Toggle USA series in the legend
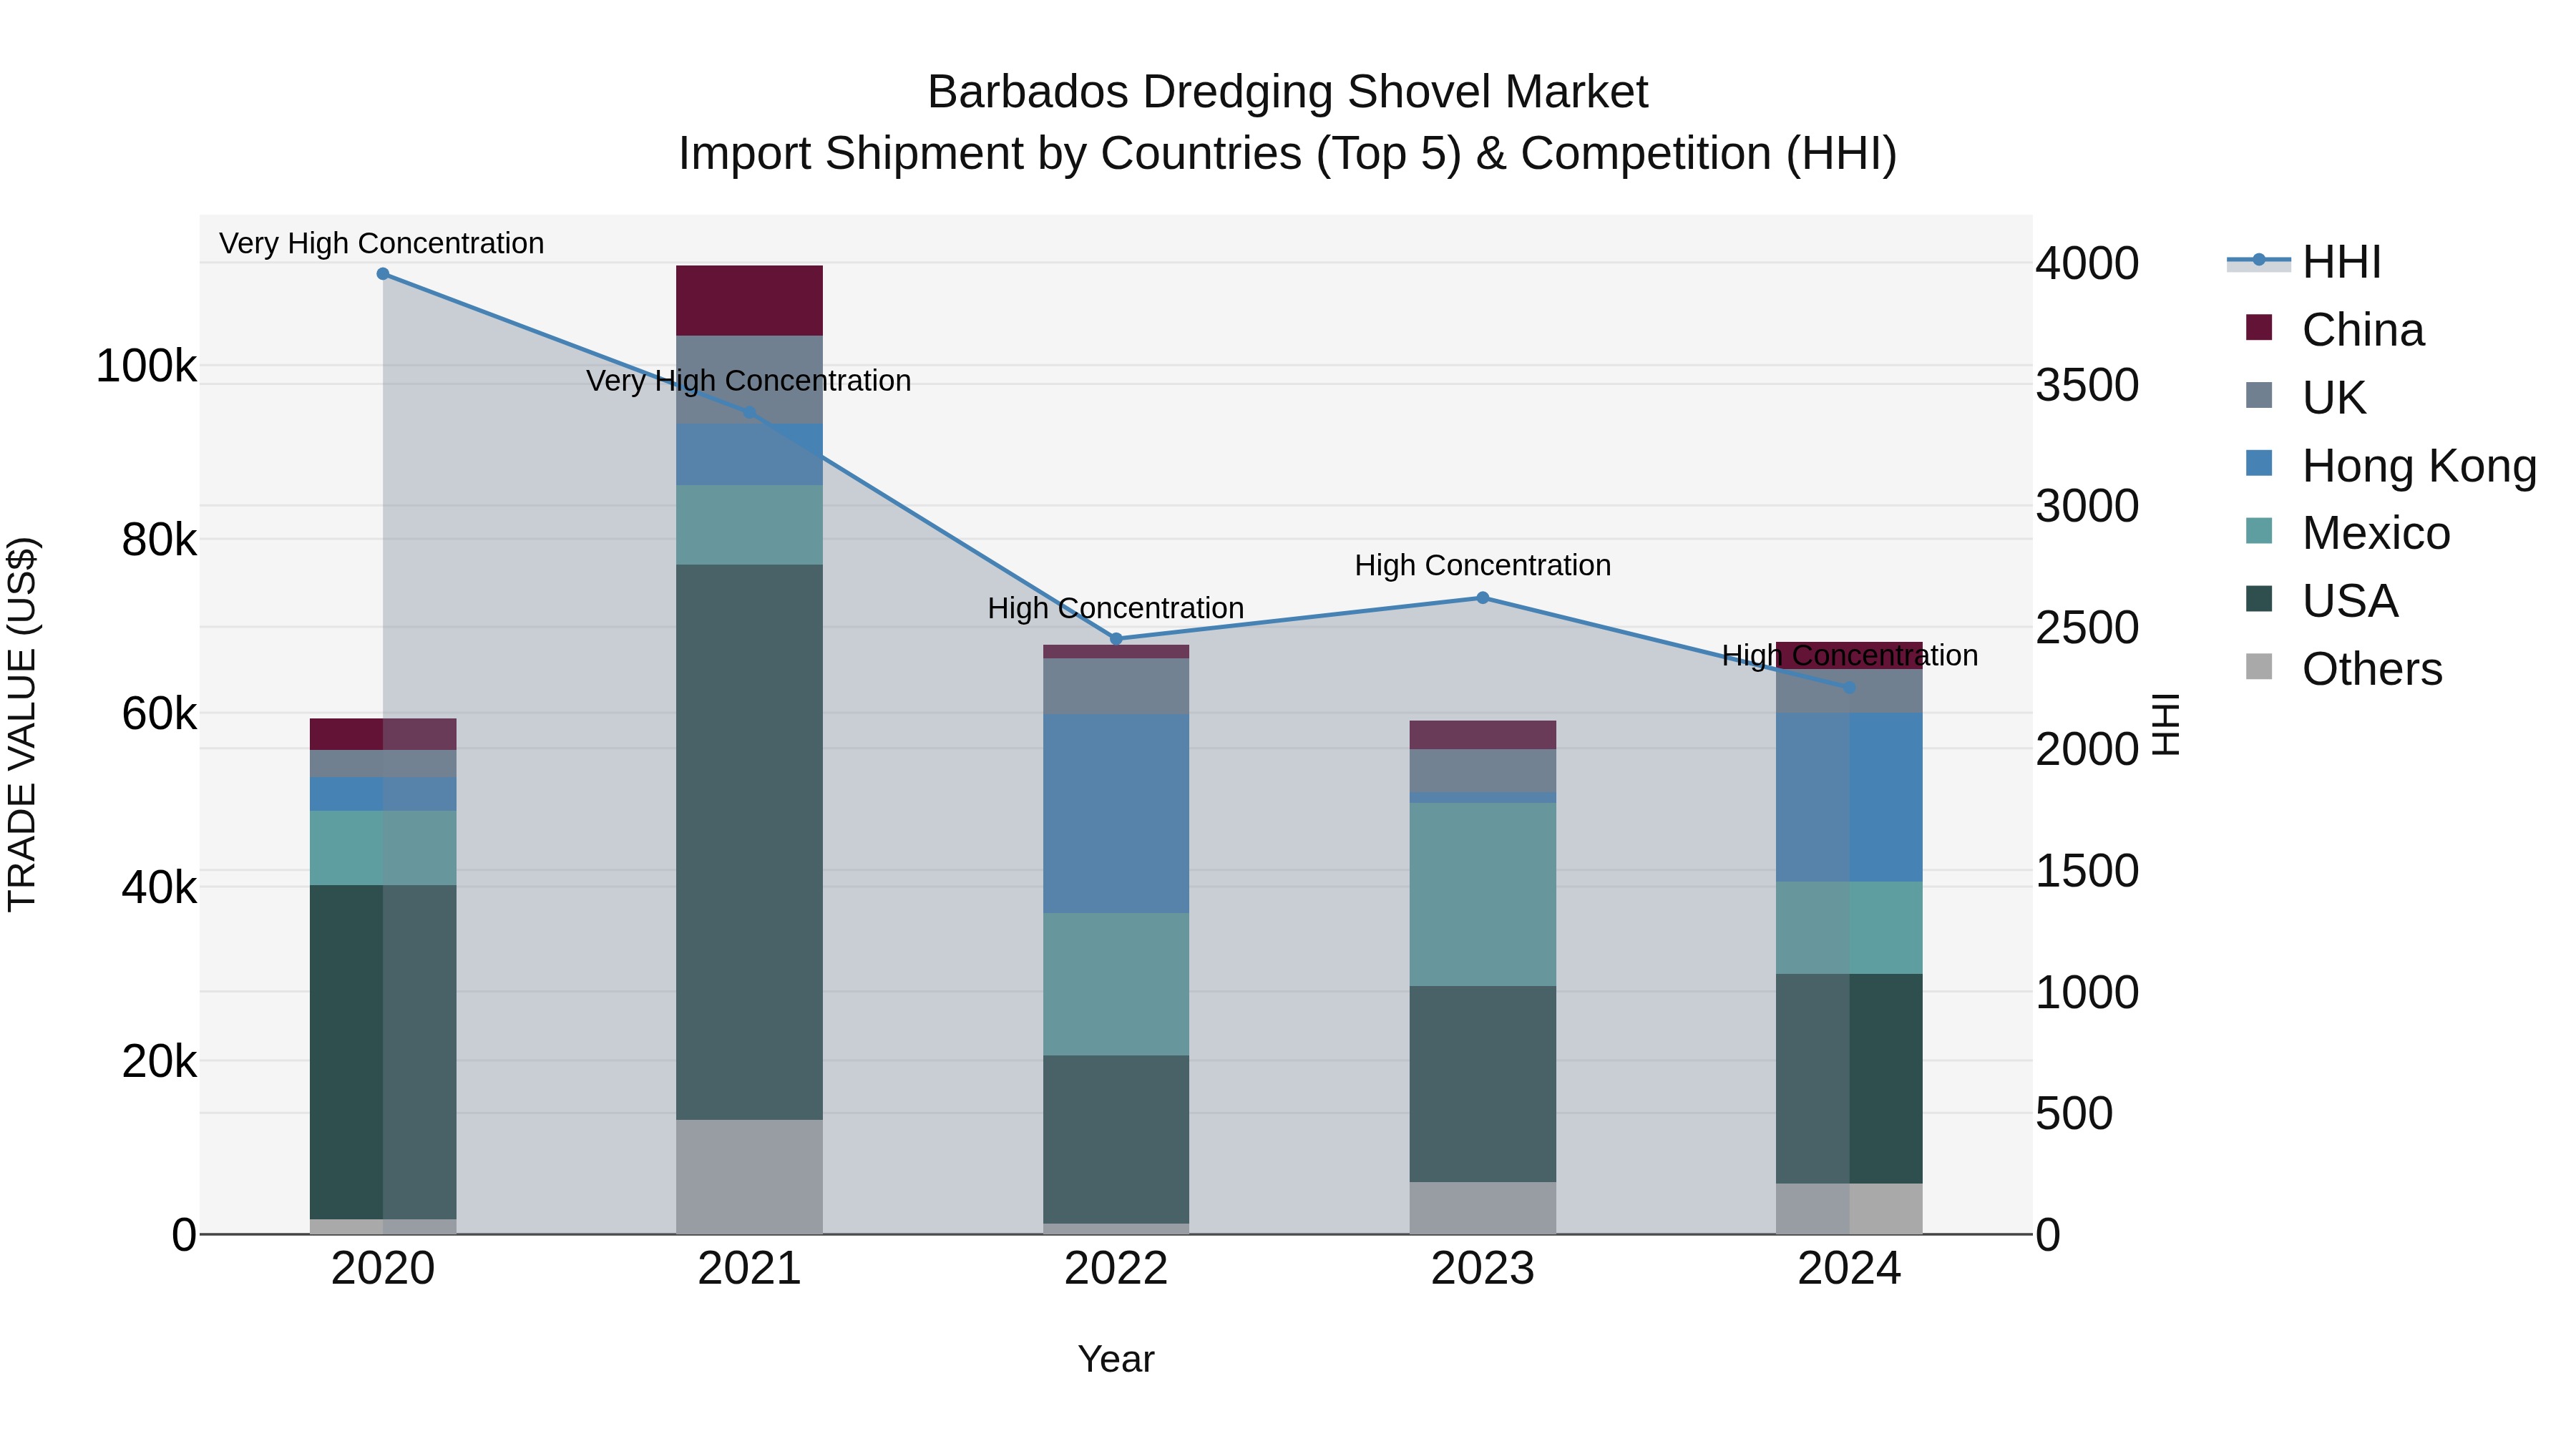The height and width of the screenshot is (1449, 2576). click(2322, 601)
